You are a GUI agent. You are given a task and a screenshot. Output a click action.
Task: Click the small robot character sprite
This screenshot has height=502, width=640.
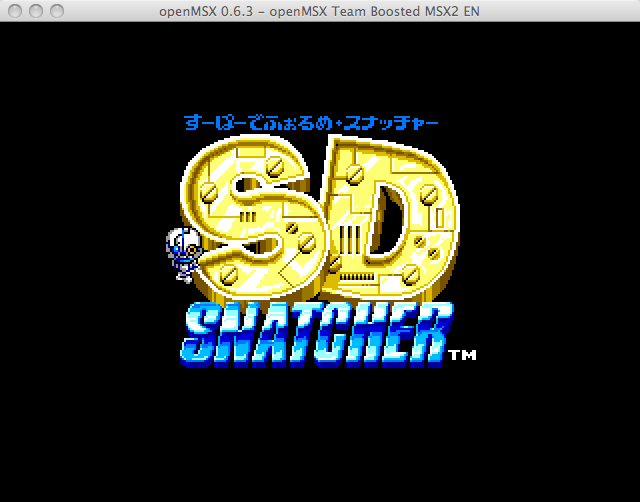[x=184, y=255]
